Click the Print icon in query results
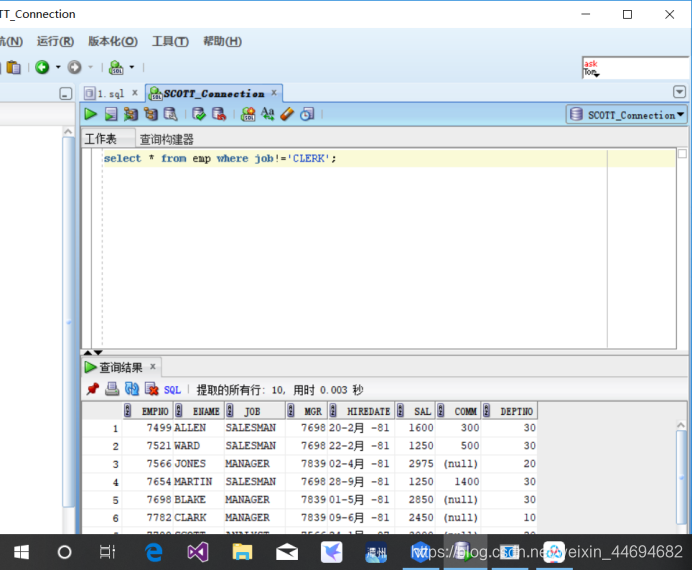Image resolution: width=693 pixels, height=571 pixels. (x=112, y=389)
